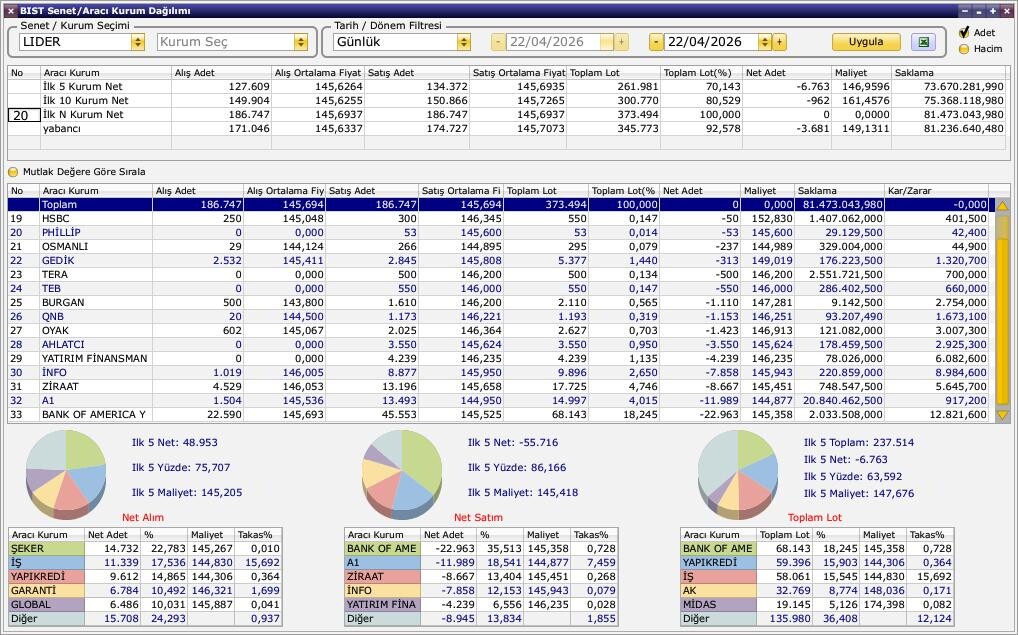Click the plus icon in the title bar
Screen dimensions: 1018x635
click(x=993, y=10)
